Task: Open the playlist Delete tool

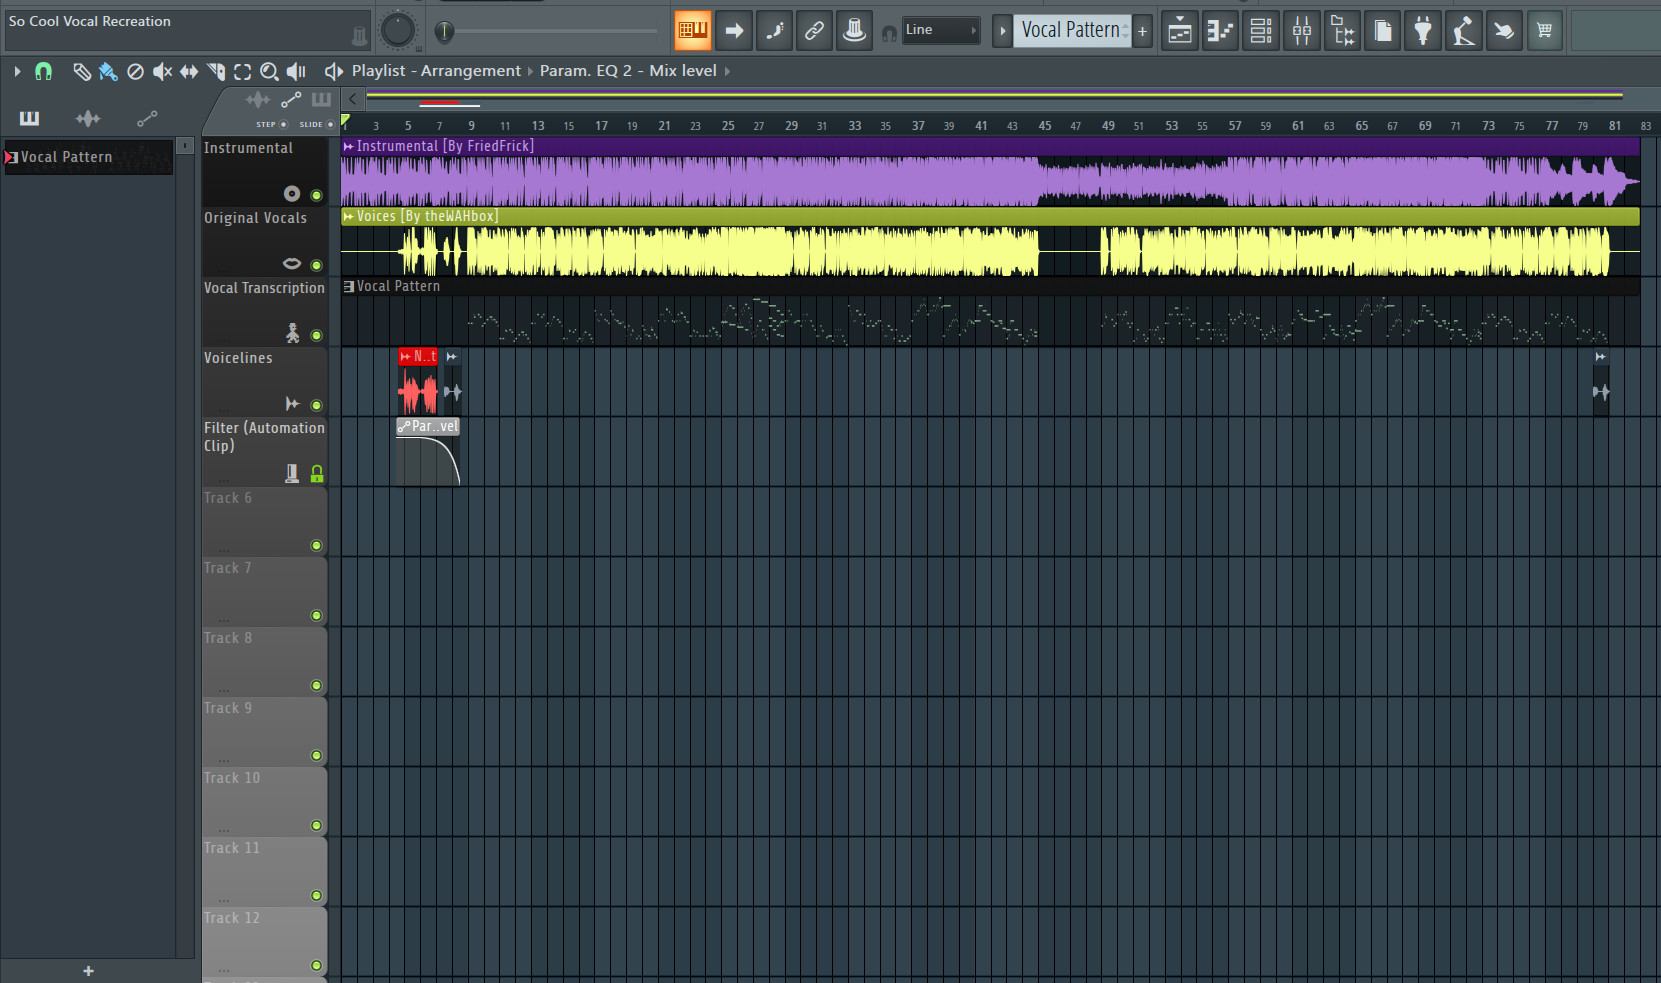Action: pyautogui.click(x=135, y=71)
